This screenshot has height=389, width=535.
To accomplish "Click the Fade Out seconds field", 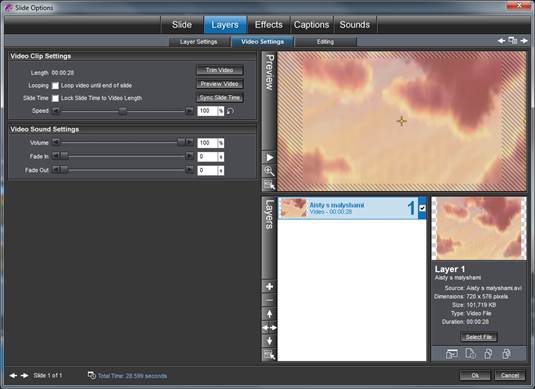I will click(x=207, y=170).
